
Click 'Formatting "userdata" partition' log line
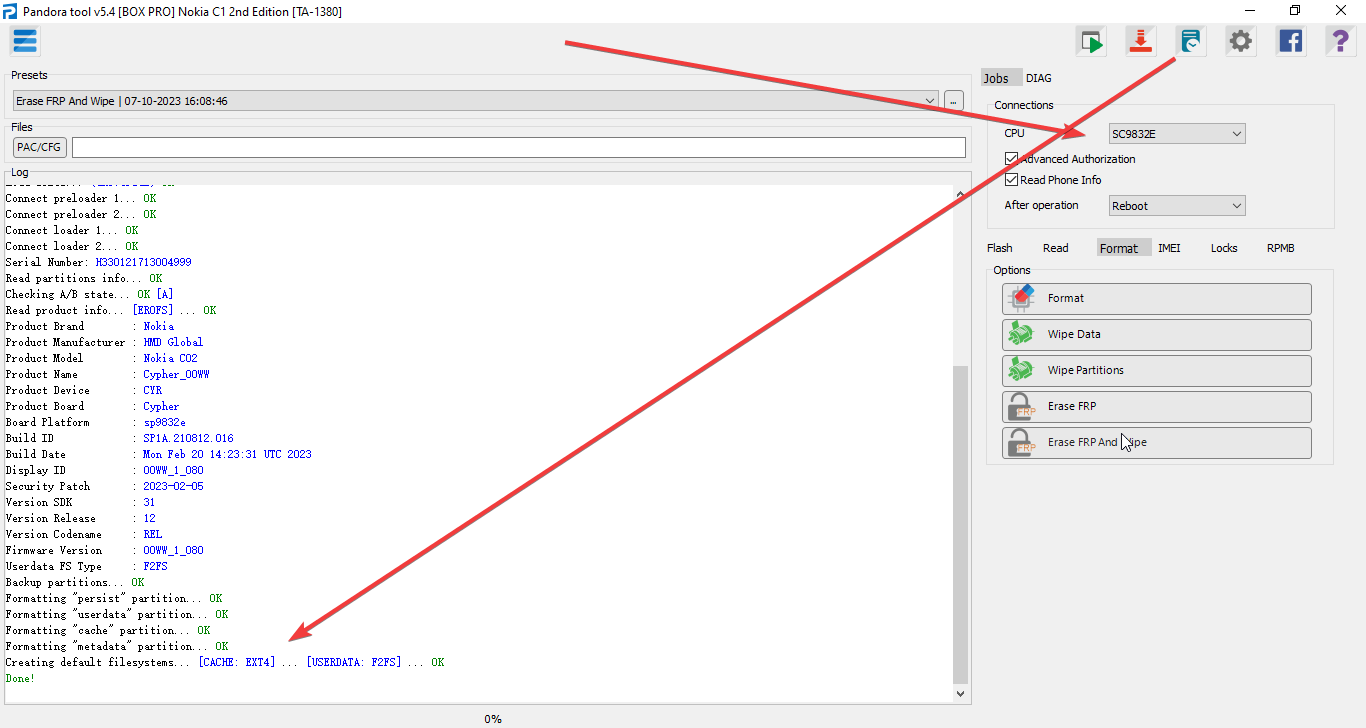pos(117,614)
